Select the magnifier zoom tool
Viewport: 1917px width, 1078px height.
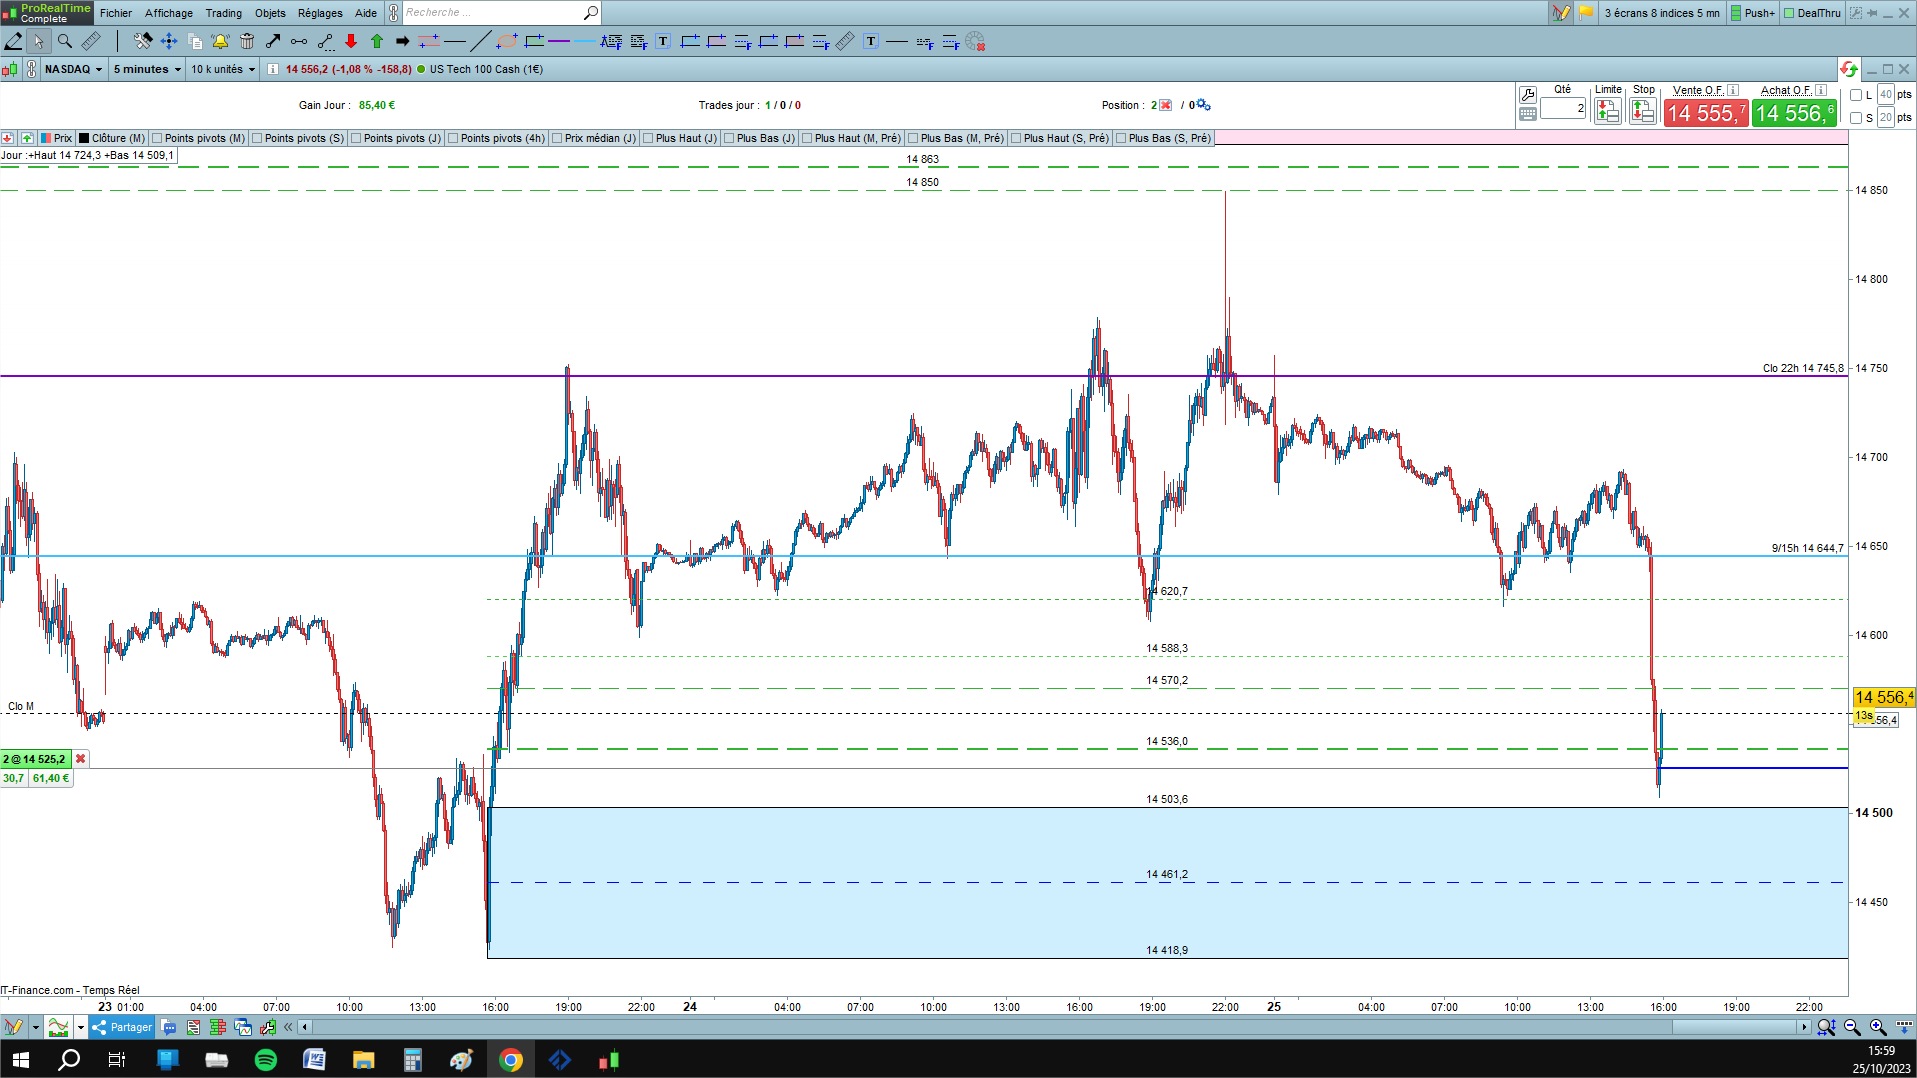[x=65, y=41]
